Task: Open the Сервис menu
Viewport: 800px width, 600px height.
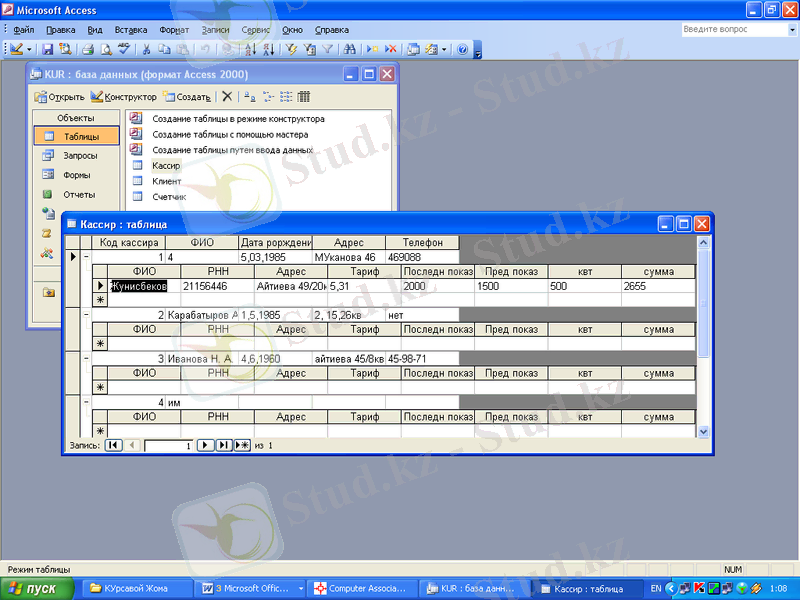Action: [x=256, y=30]
